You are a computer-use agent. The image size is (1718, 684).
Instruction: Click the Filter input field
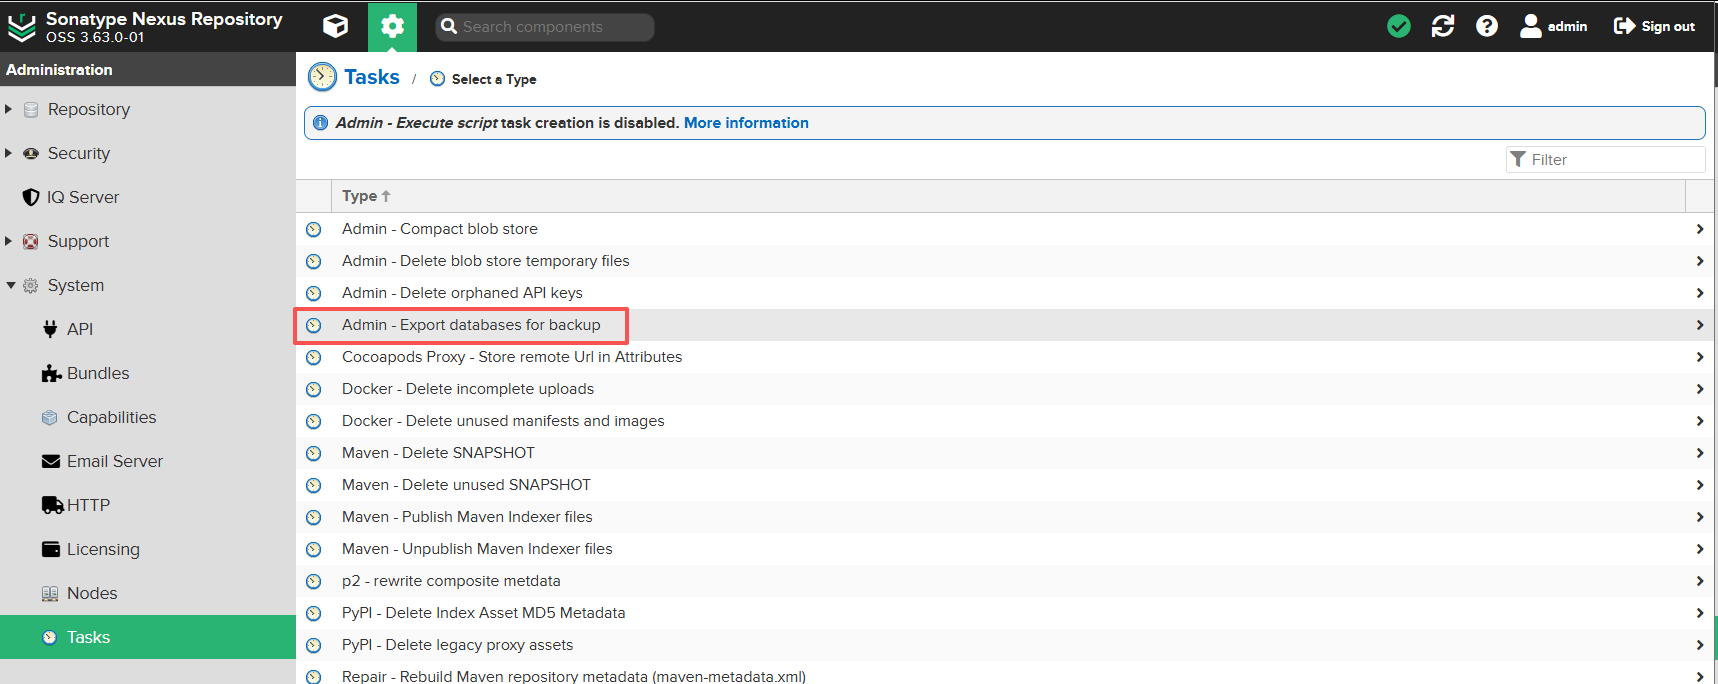coord(1605,159)
